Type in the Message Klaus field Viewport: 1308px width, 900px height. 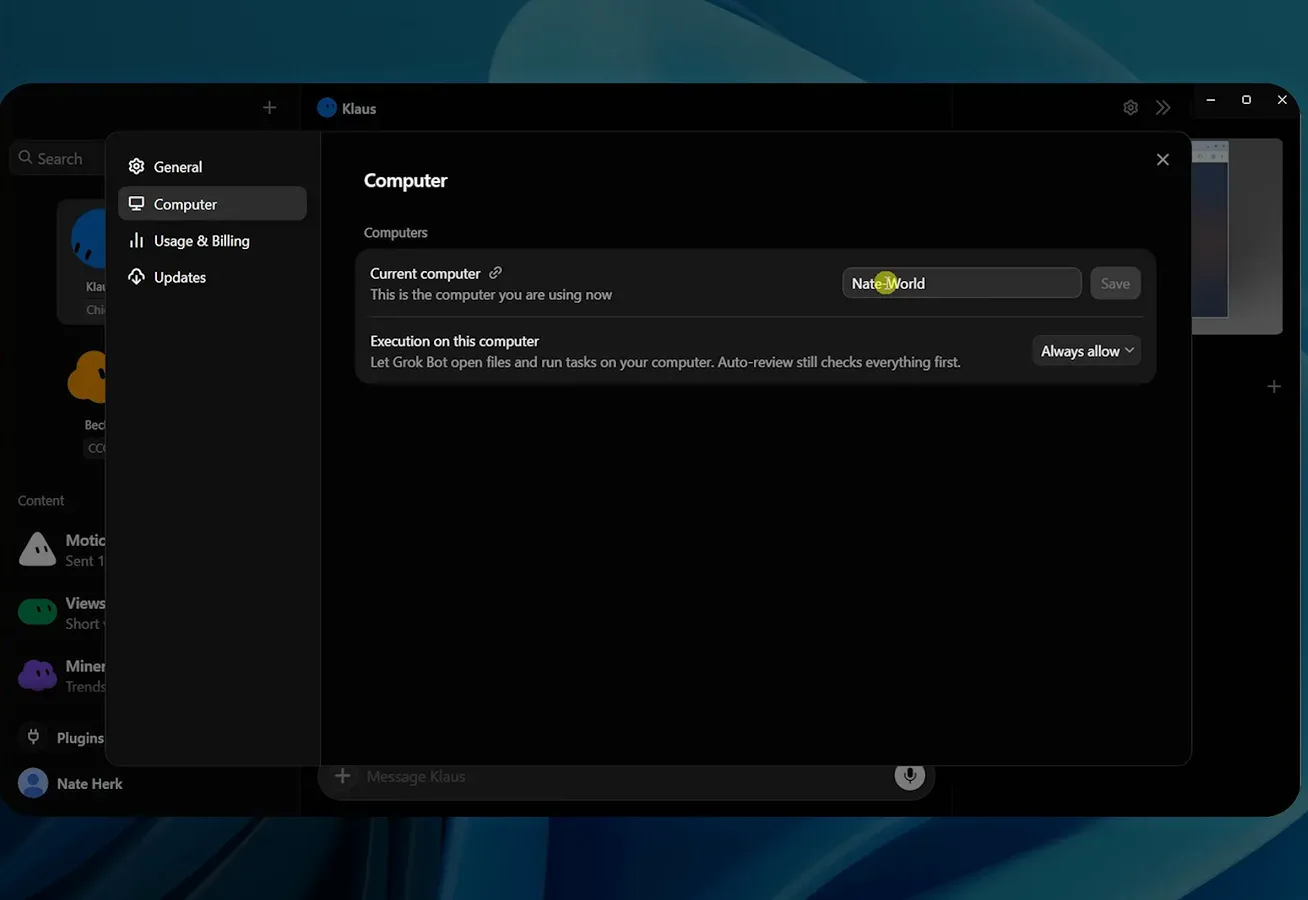[x=625, y=776]
